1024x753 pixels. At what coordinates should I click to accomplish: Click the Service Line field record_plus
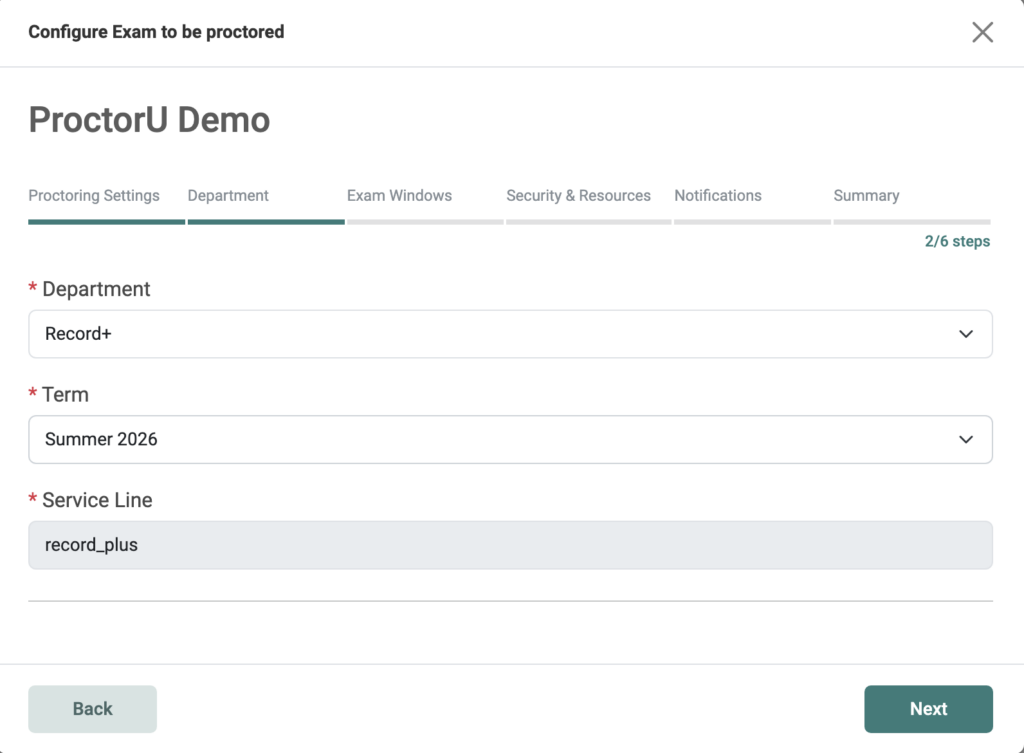(511, 545)
